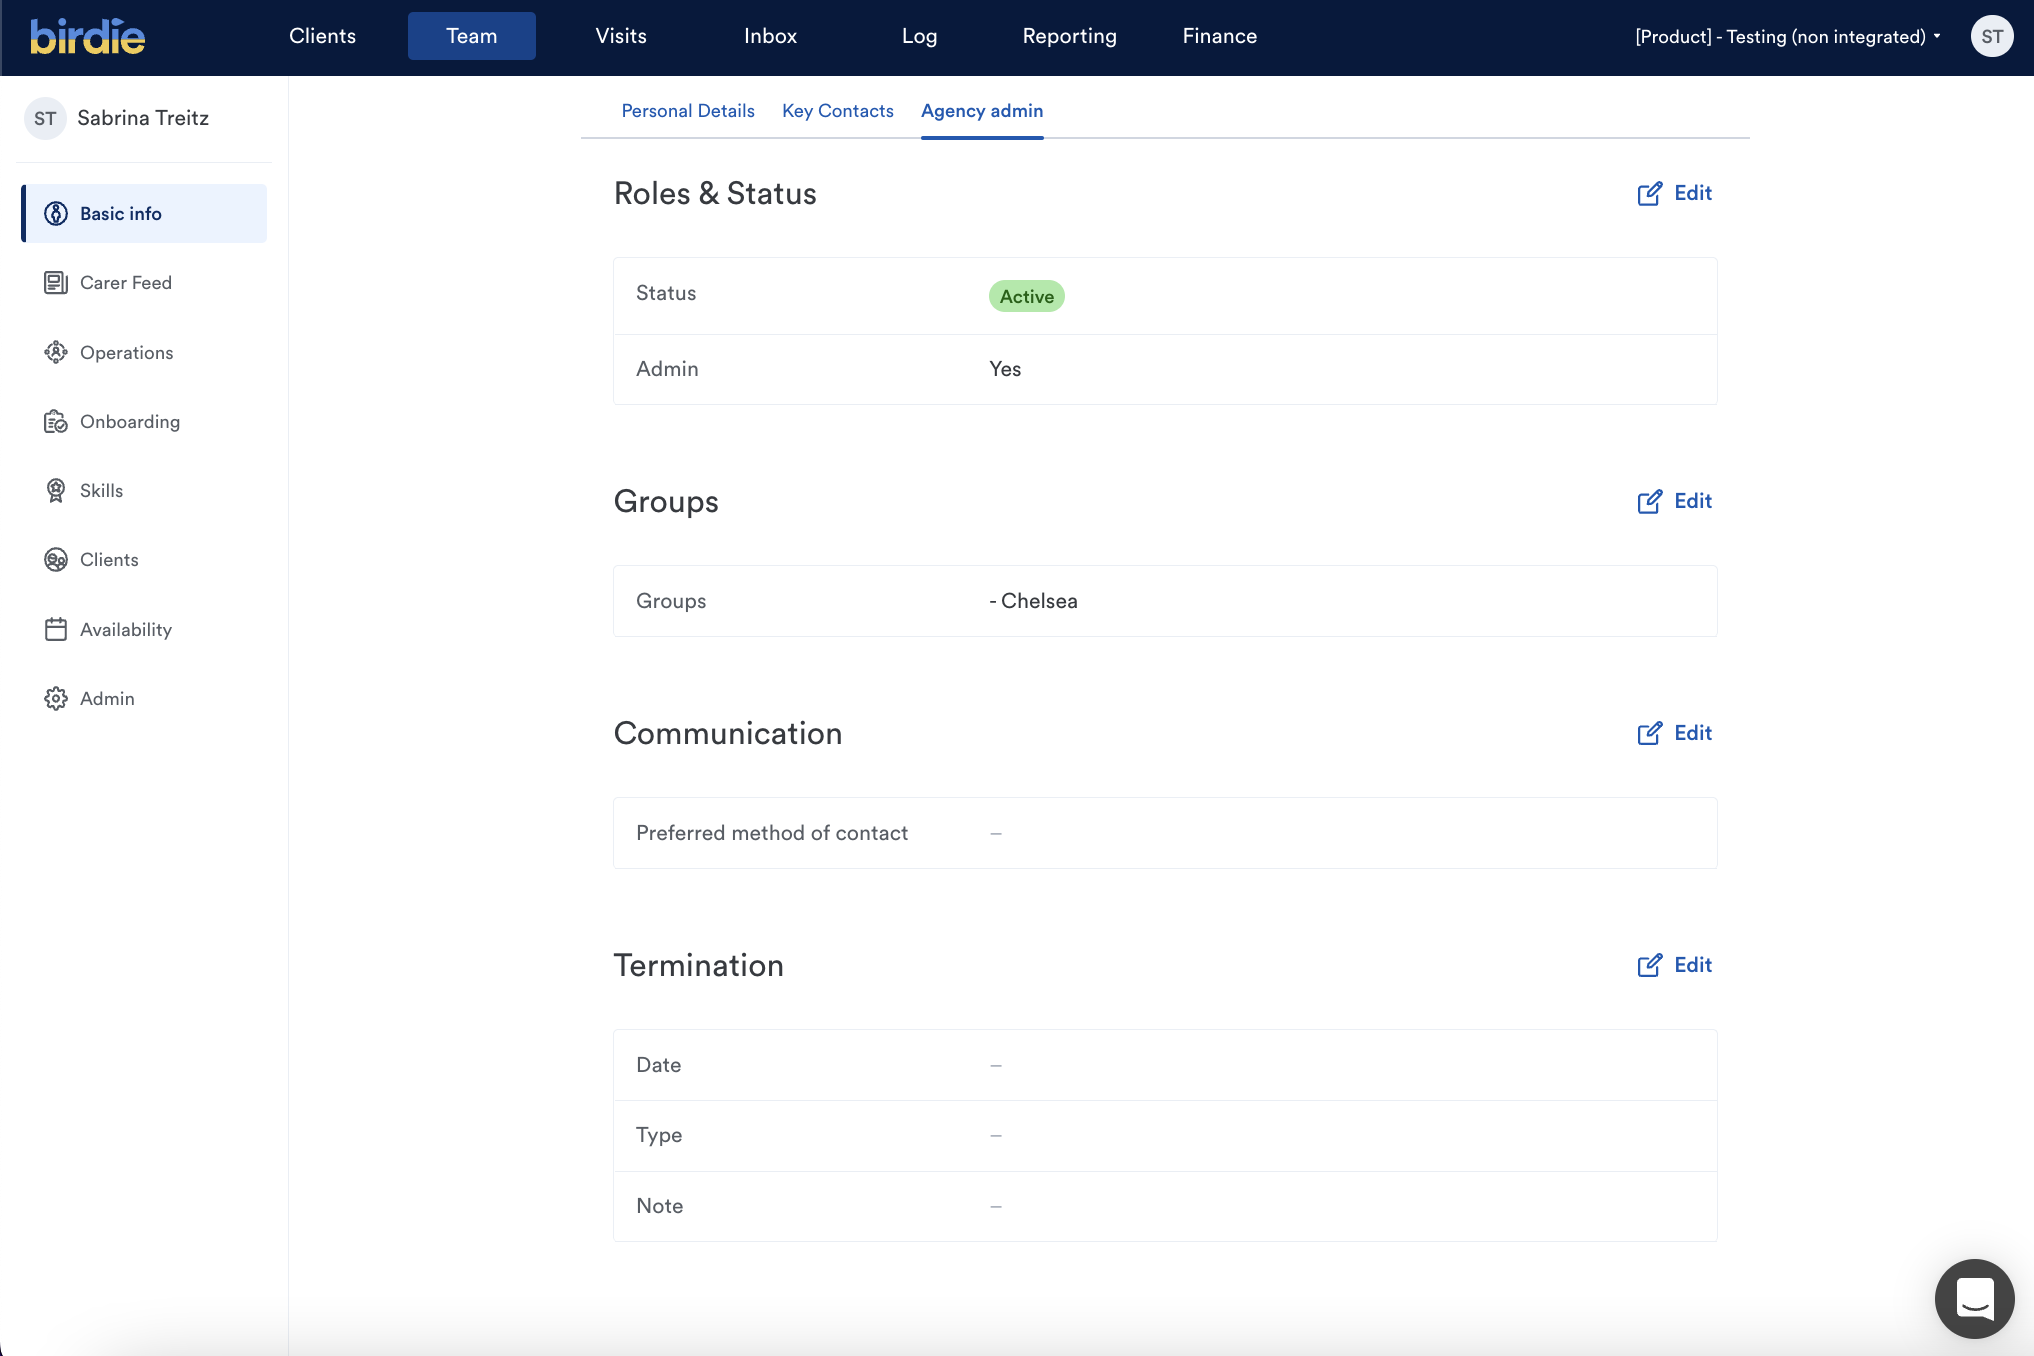This screenshot has width=2034, height=1356.
Task: Click the Termination 'Note' row label
Action: [x=660, y=1206]
